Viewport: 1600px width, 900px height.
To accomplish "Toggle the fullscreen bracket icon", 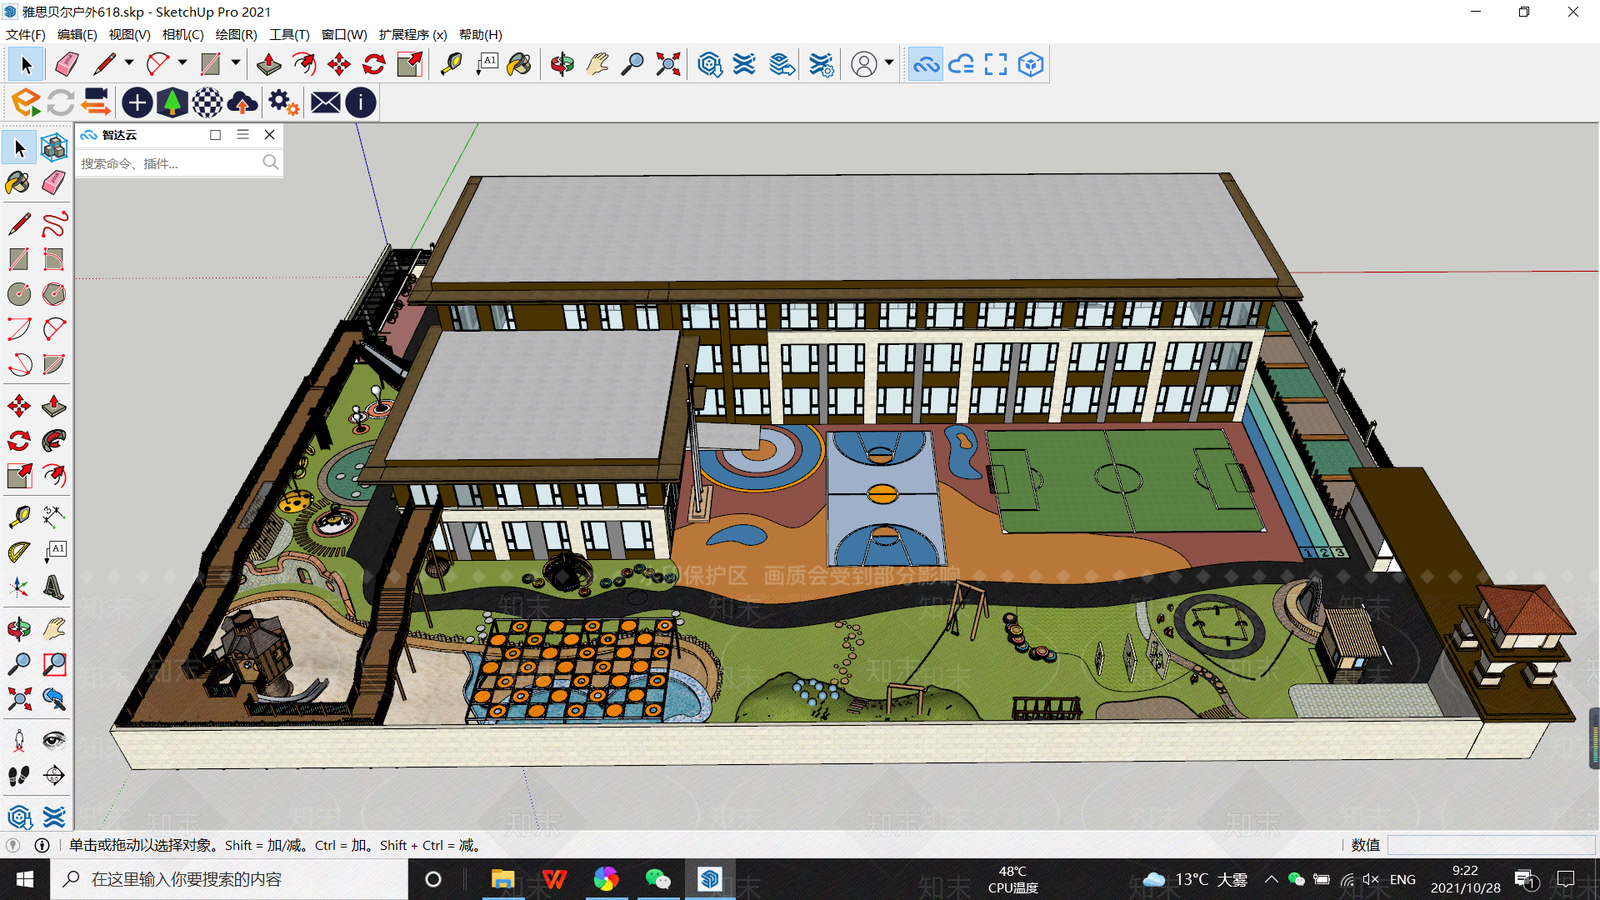I will pos(996,65).
